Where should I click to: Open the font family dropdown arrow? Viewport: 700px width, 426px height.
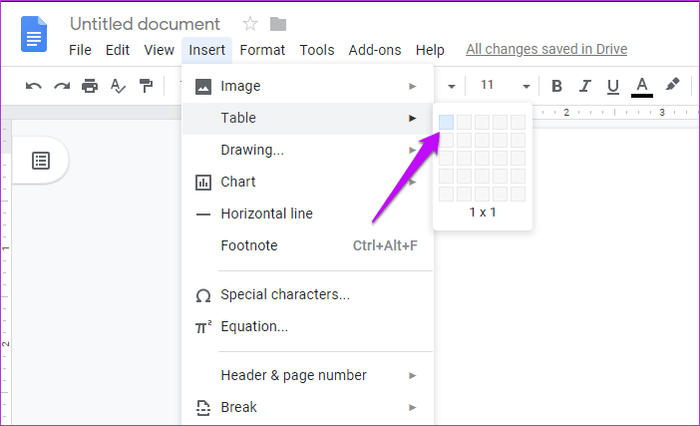click(452, 86)
